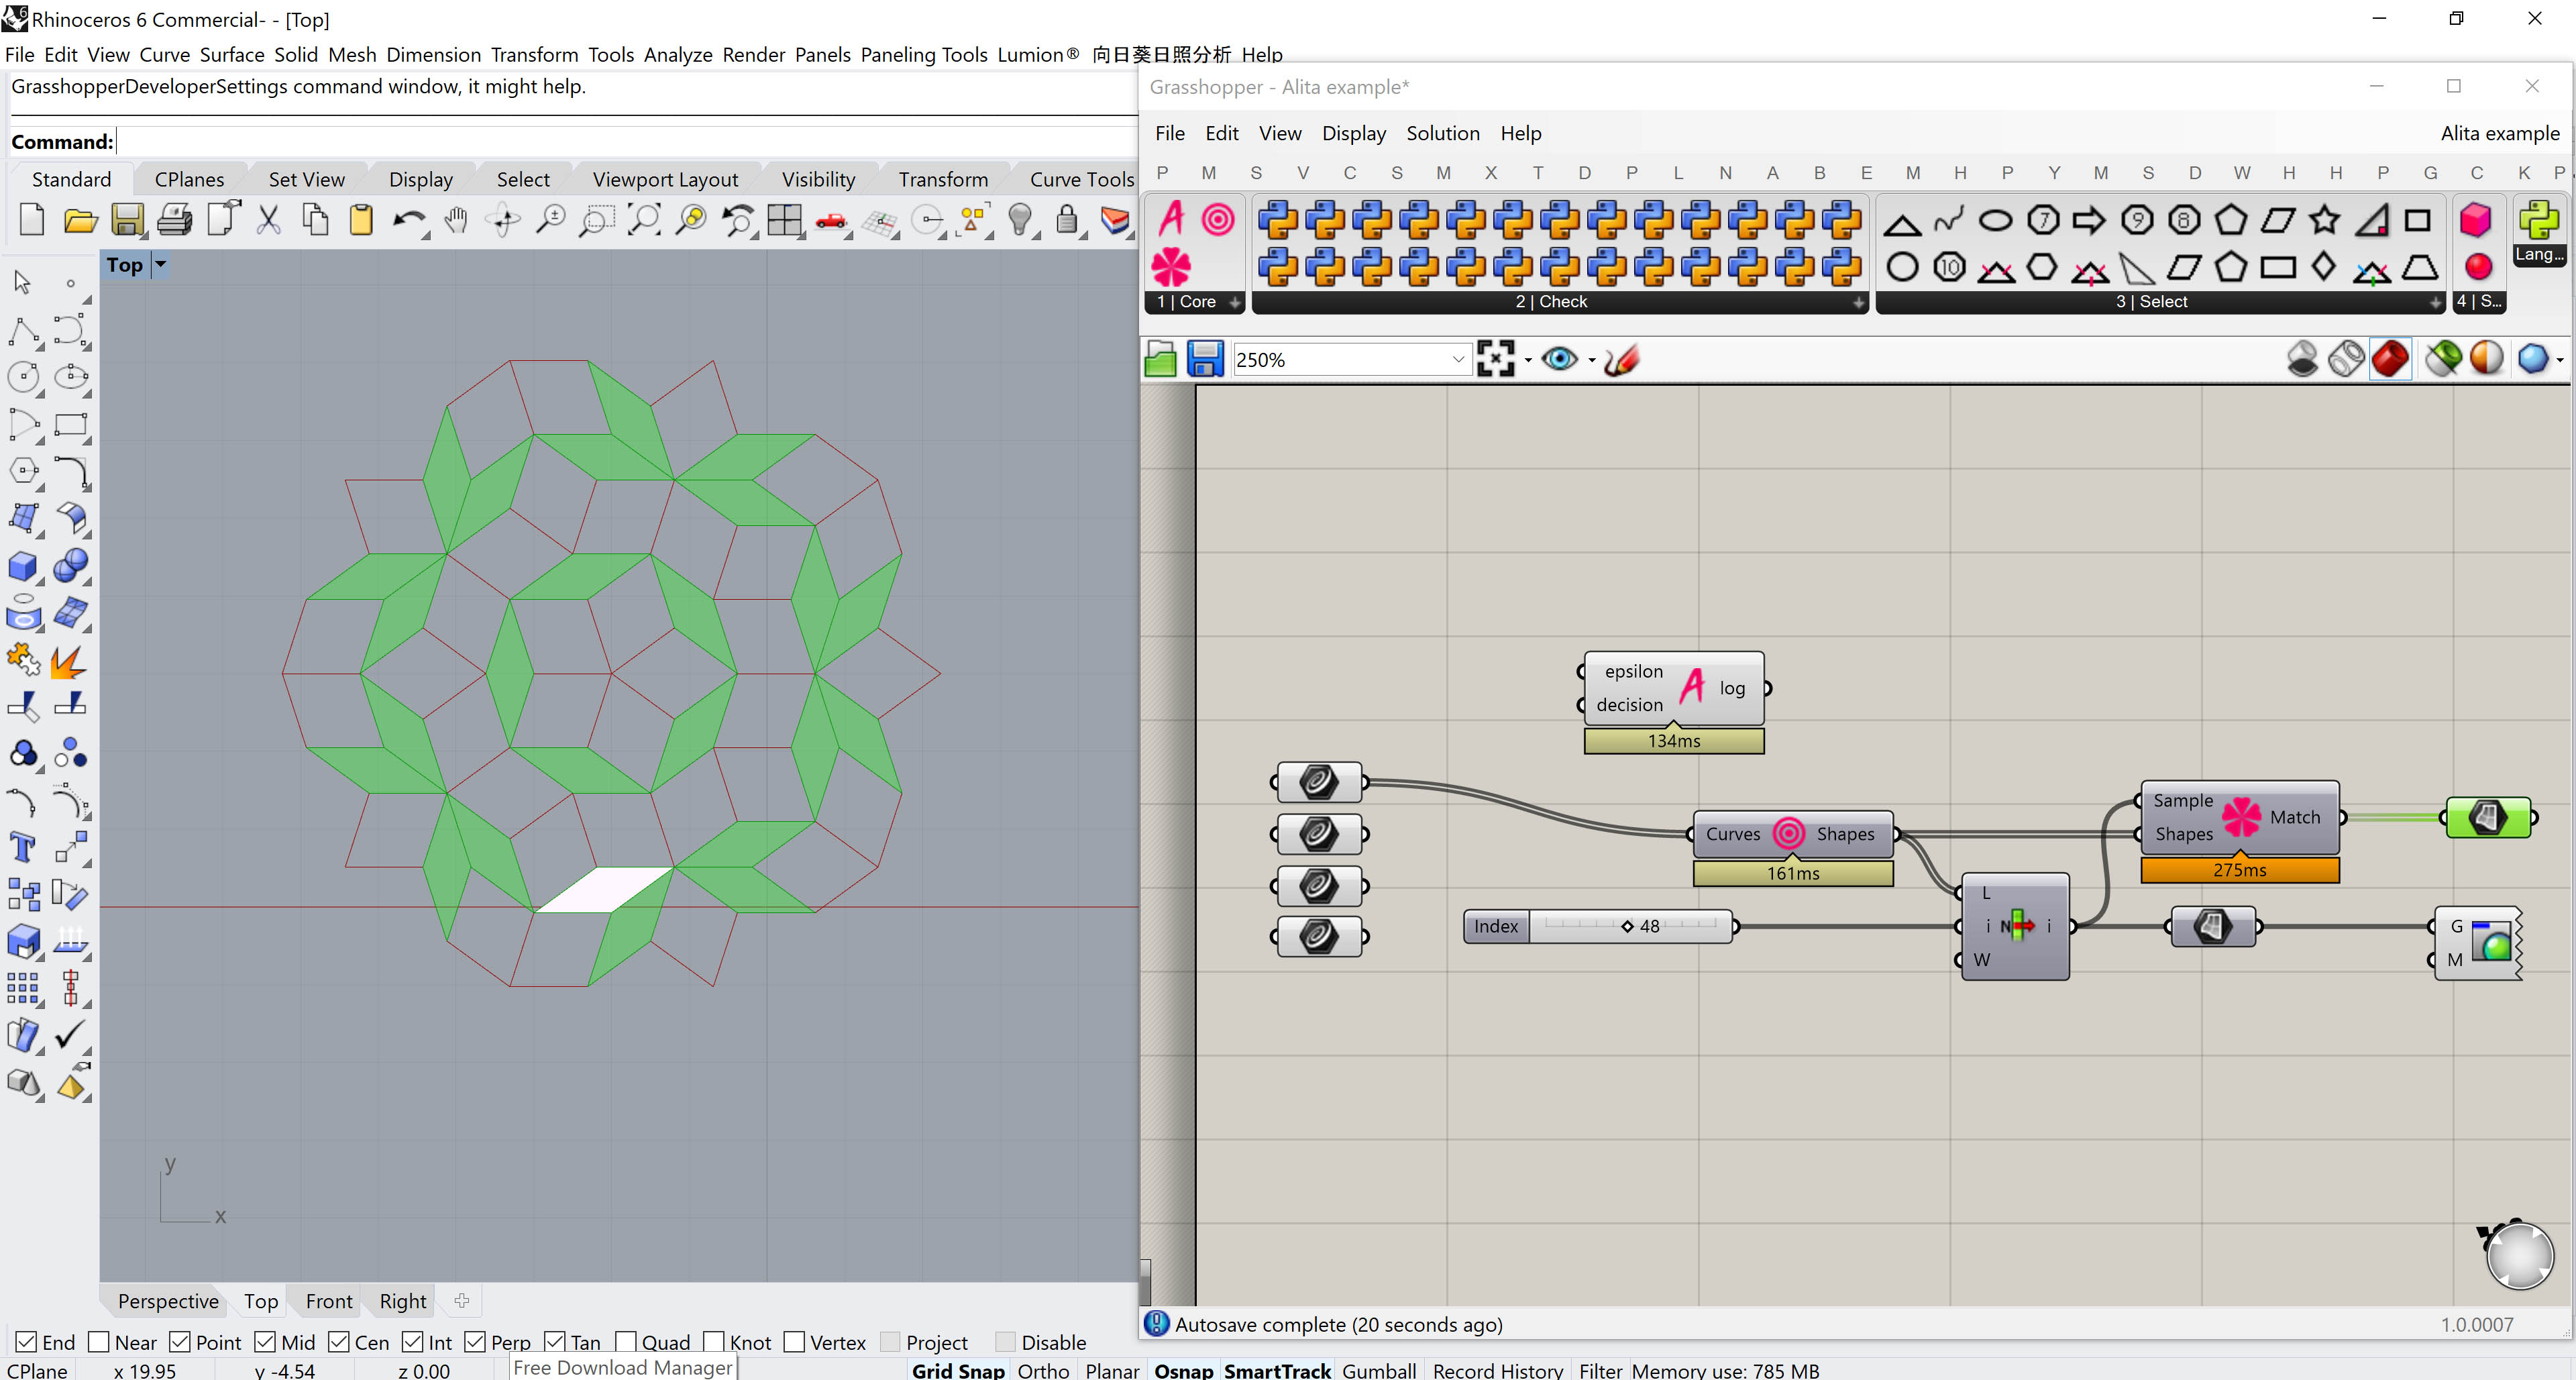Click the 4-viewport layout icon
Viewport: 2576px width, 1380px height.
tap(784, 220)
